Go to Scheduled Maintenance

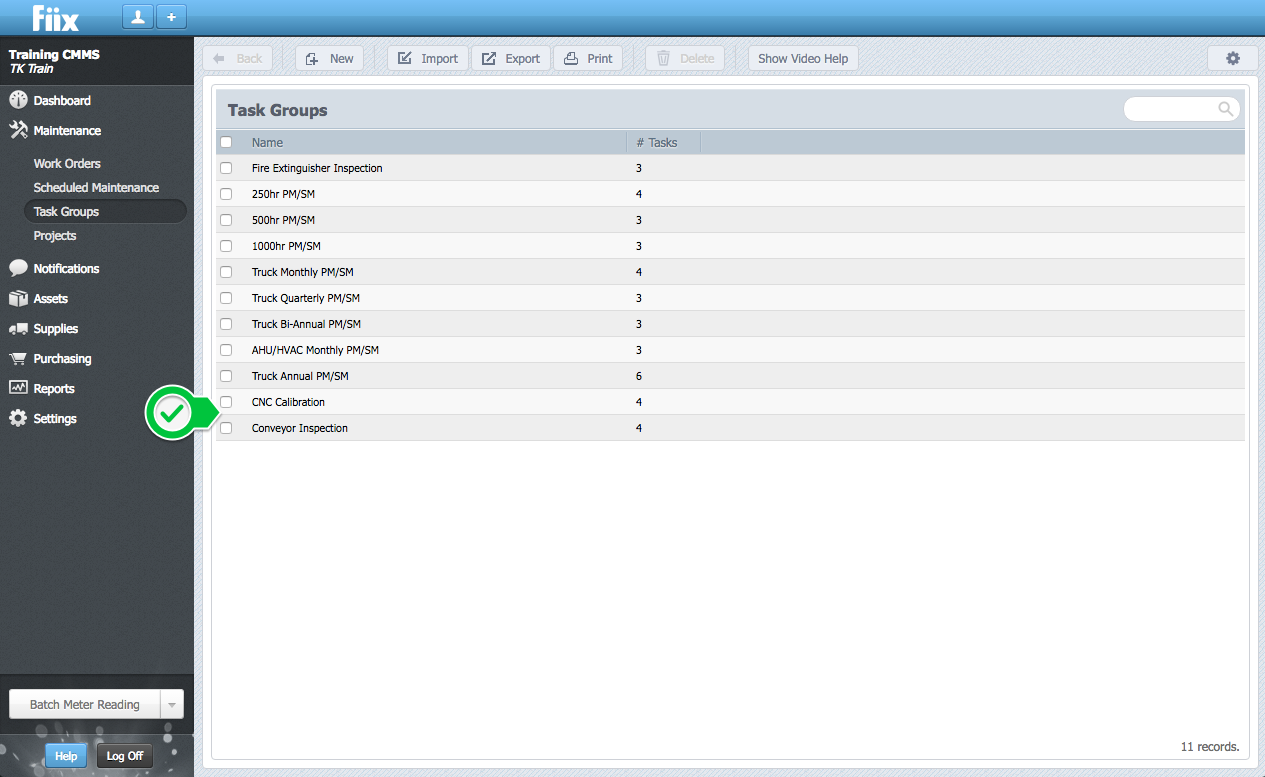96,187
